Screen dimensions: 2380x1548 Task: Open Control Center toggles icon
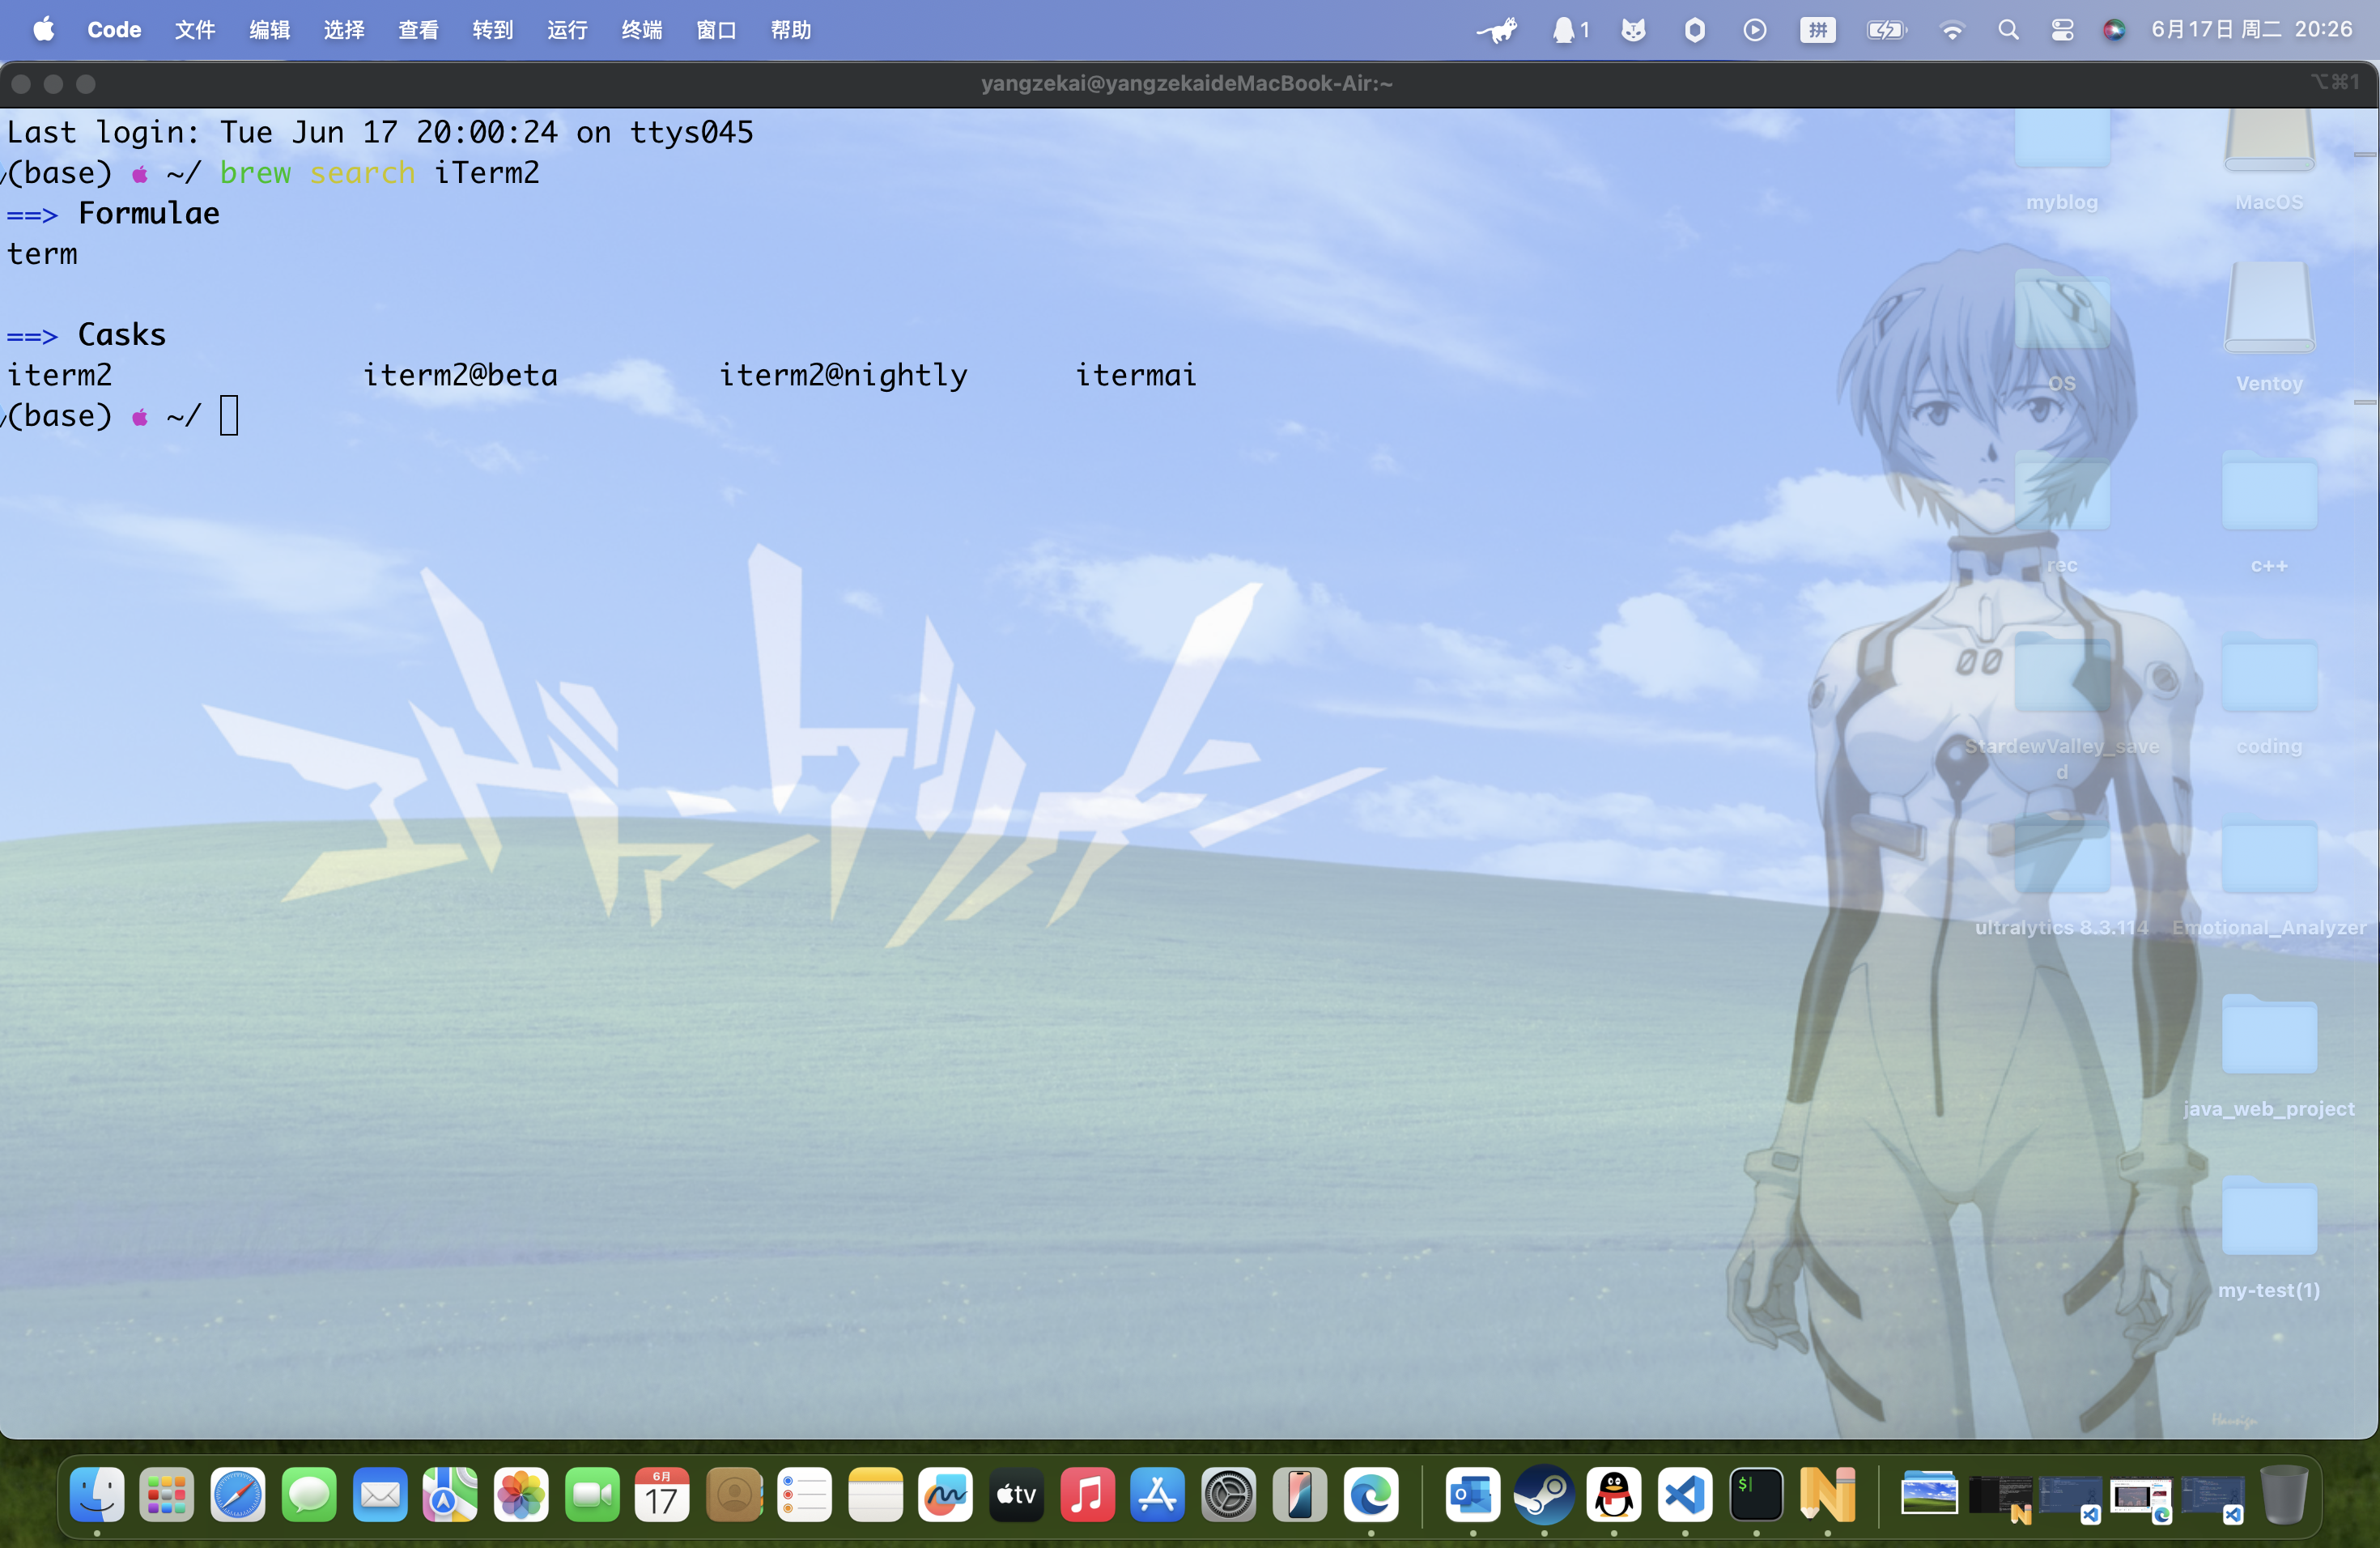point(2062,30)
